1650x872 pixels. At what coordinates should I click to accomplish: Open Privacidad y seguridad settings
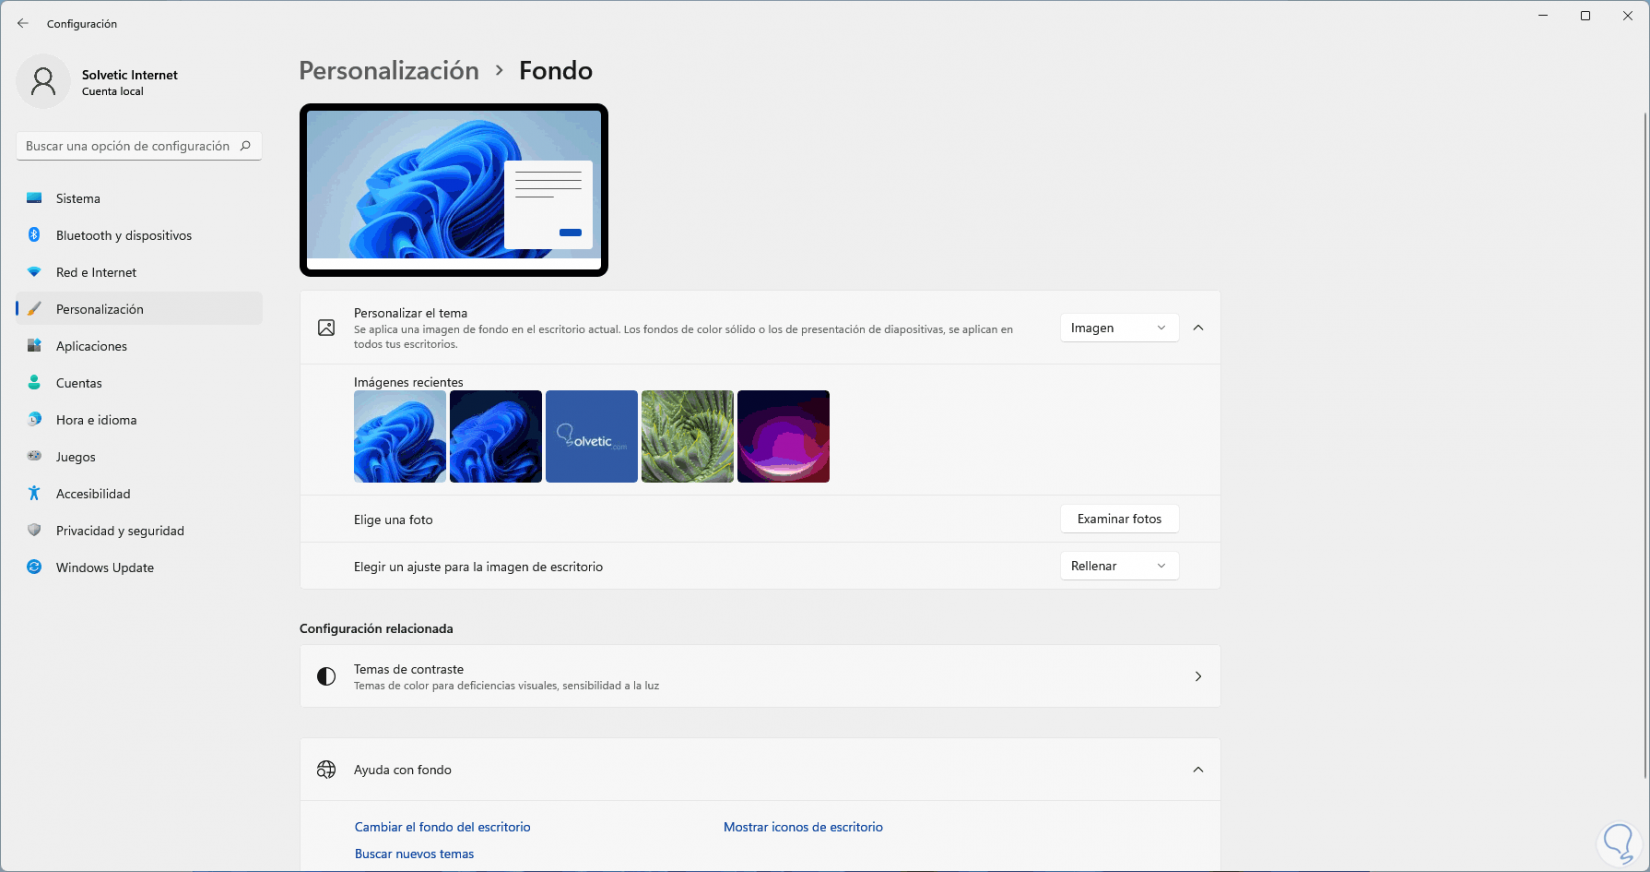139,531
